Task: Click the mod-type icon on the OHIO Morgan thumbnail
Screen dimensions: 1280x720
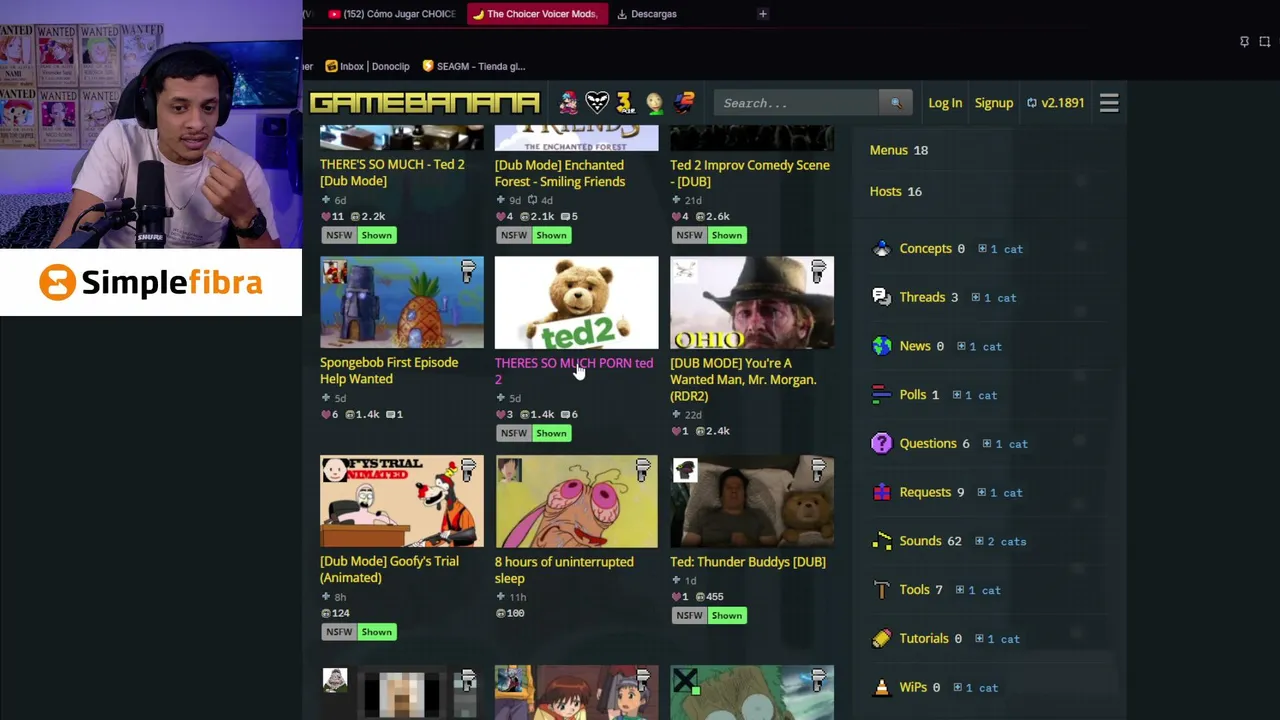Action: point(819,272)
